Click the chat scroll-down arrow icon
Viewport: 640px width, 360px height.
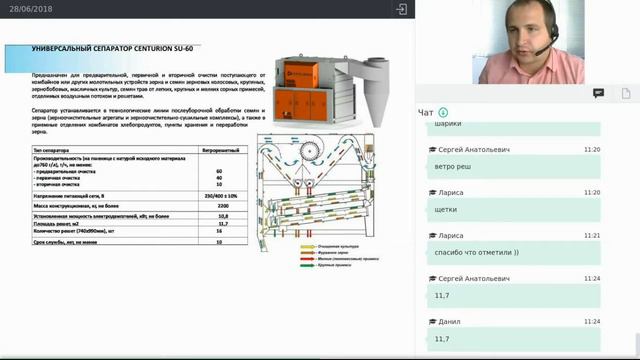point(443,112)
